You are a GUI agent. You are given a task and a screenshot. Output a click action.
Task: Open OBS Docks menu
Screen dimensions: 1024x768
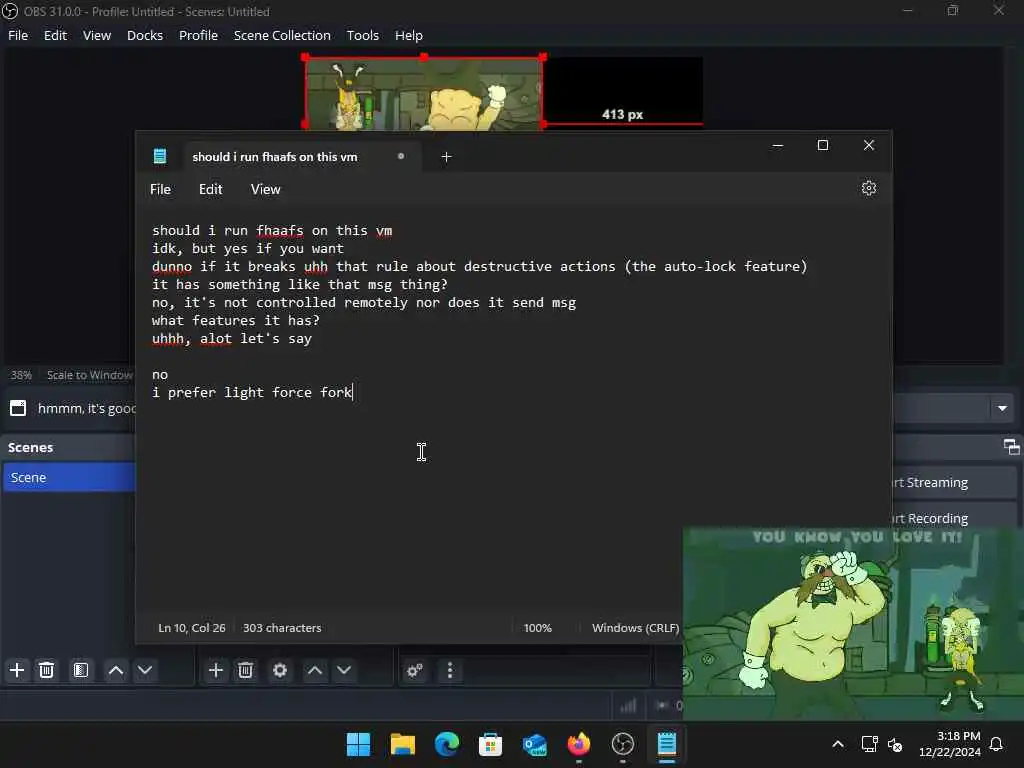click(x=145, y=35)
